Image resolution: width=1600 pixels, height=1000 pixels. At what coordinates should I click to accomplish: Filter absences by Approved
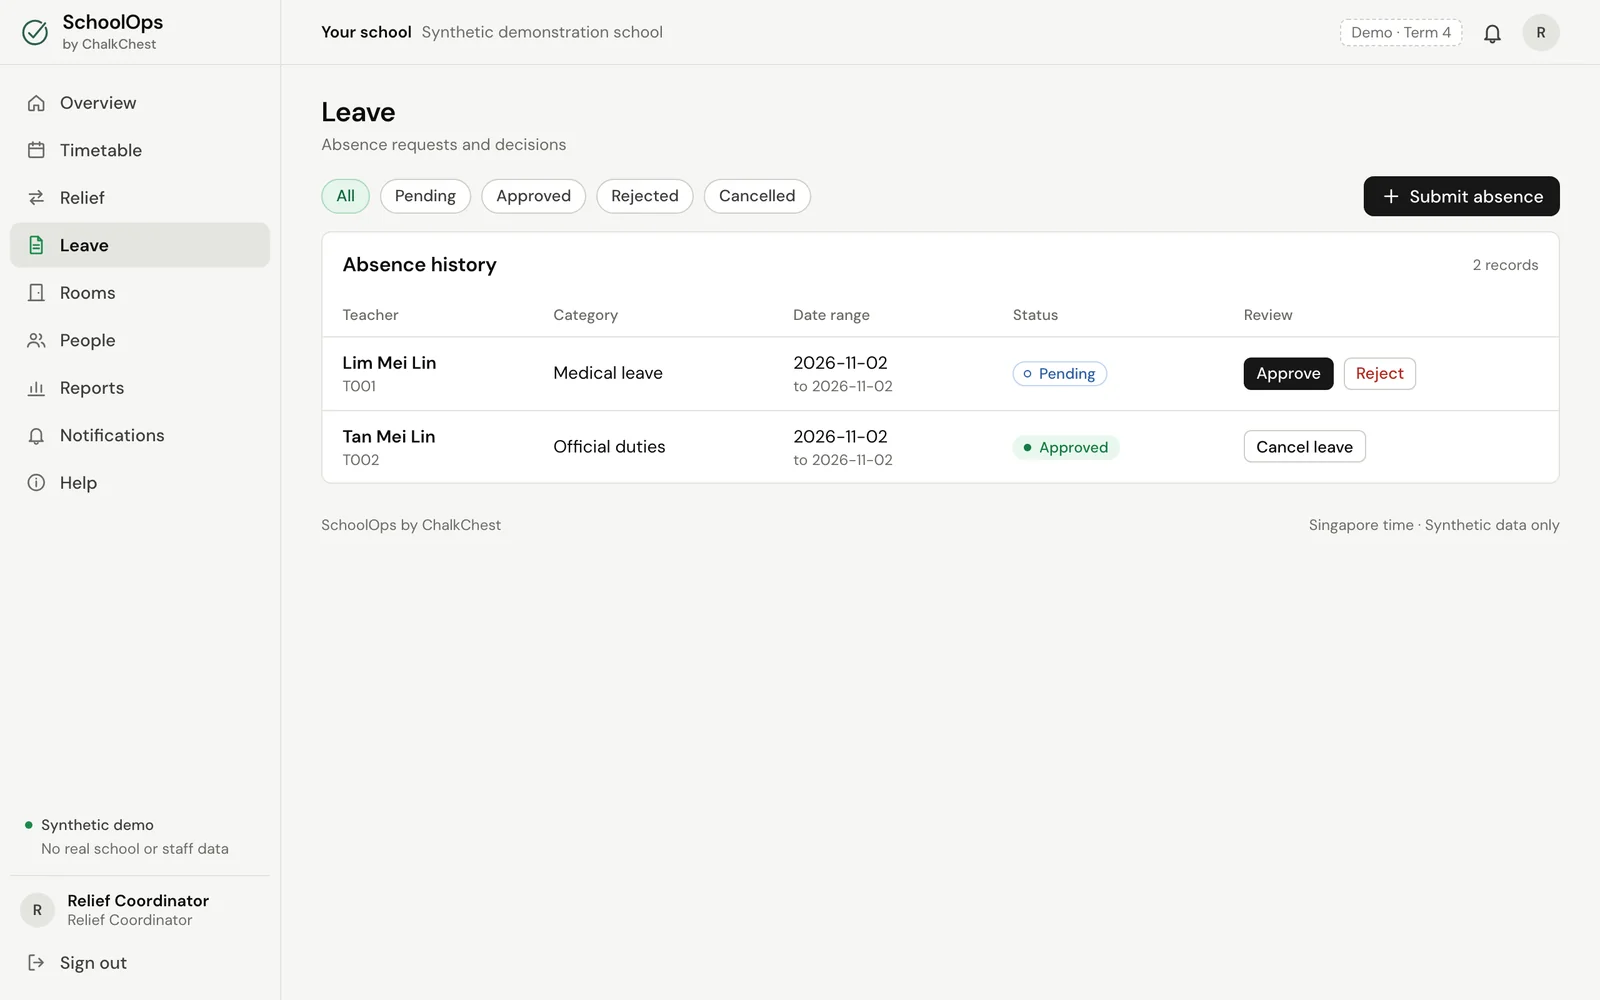pyautogui.click(x=533, y=196)
